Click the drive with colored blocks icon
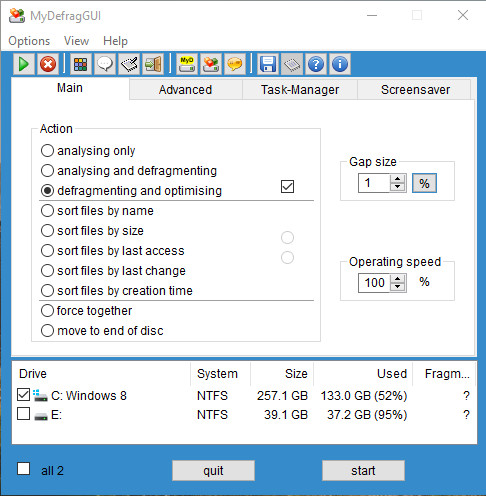The image size is (486, 496). click(x=211, y=64)
